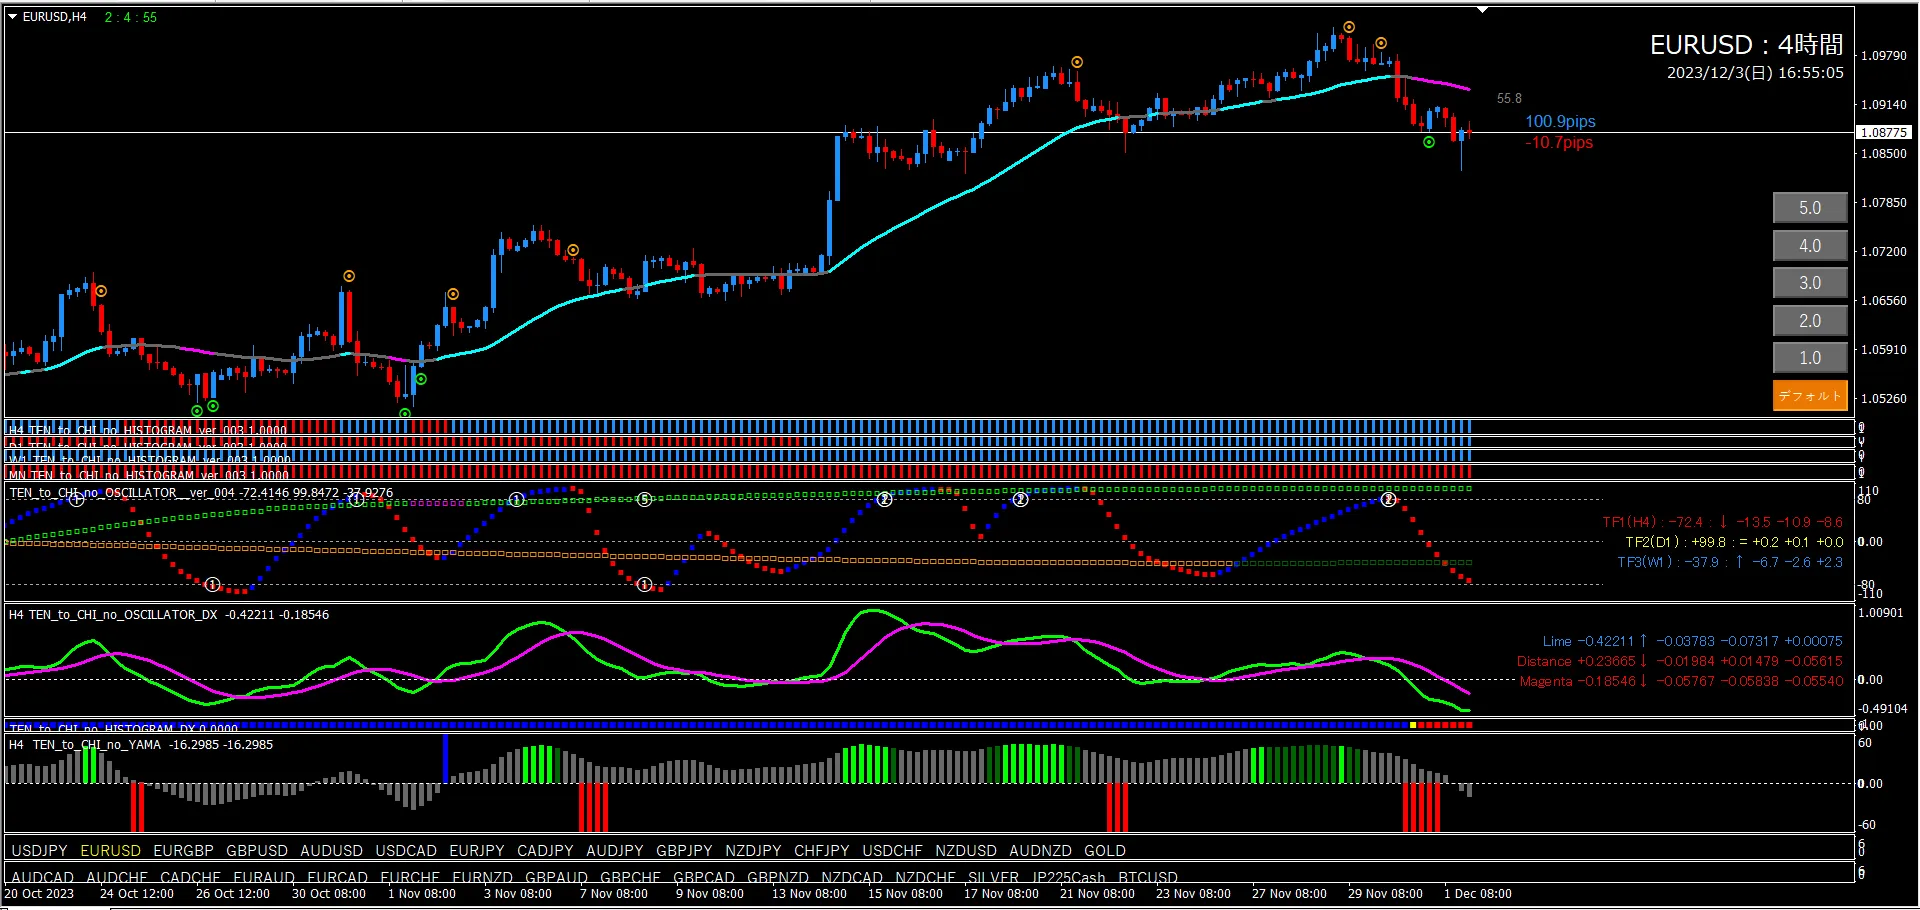Viewport: 1920px width, 910px height.
Task: Switch chart to EURNZD symbol
Action: 483,878
